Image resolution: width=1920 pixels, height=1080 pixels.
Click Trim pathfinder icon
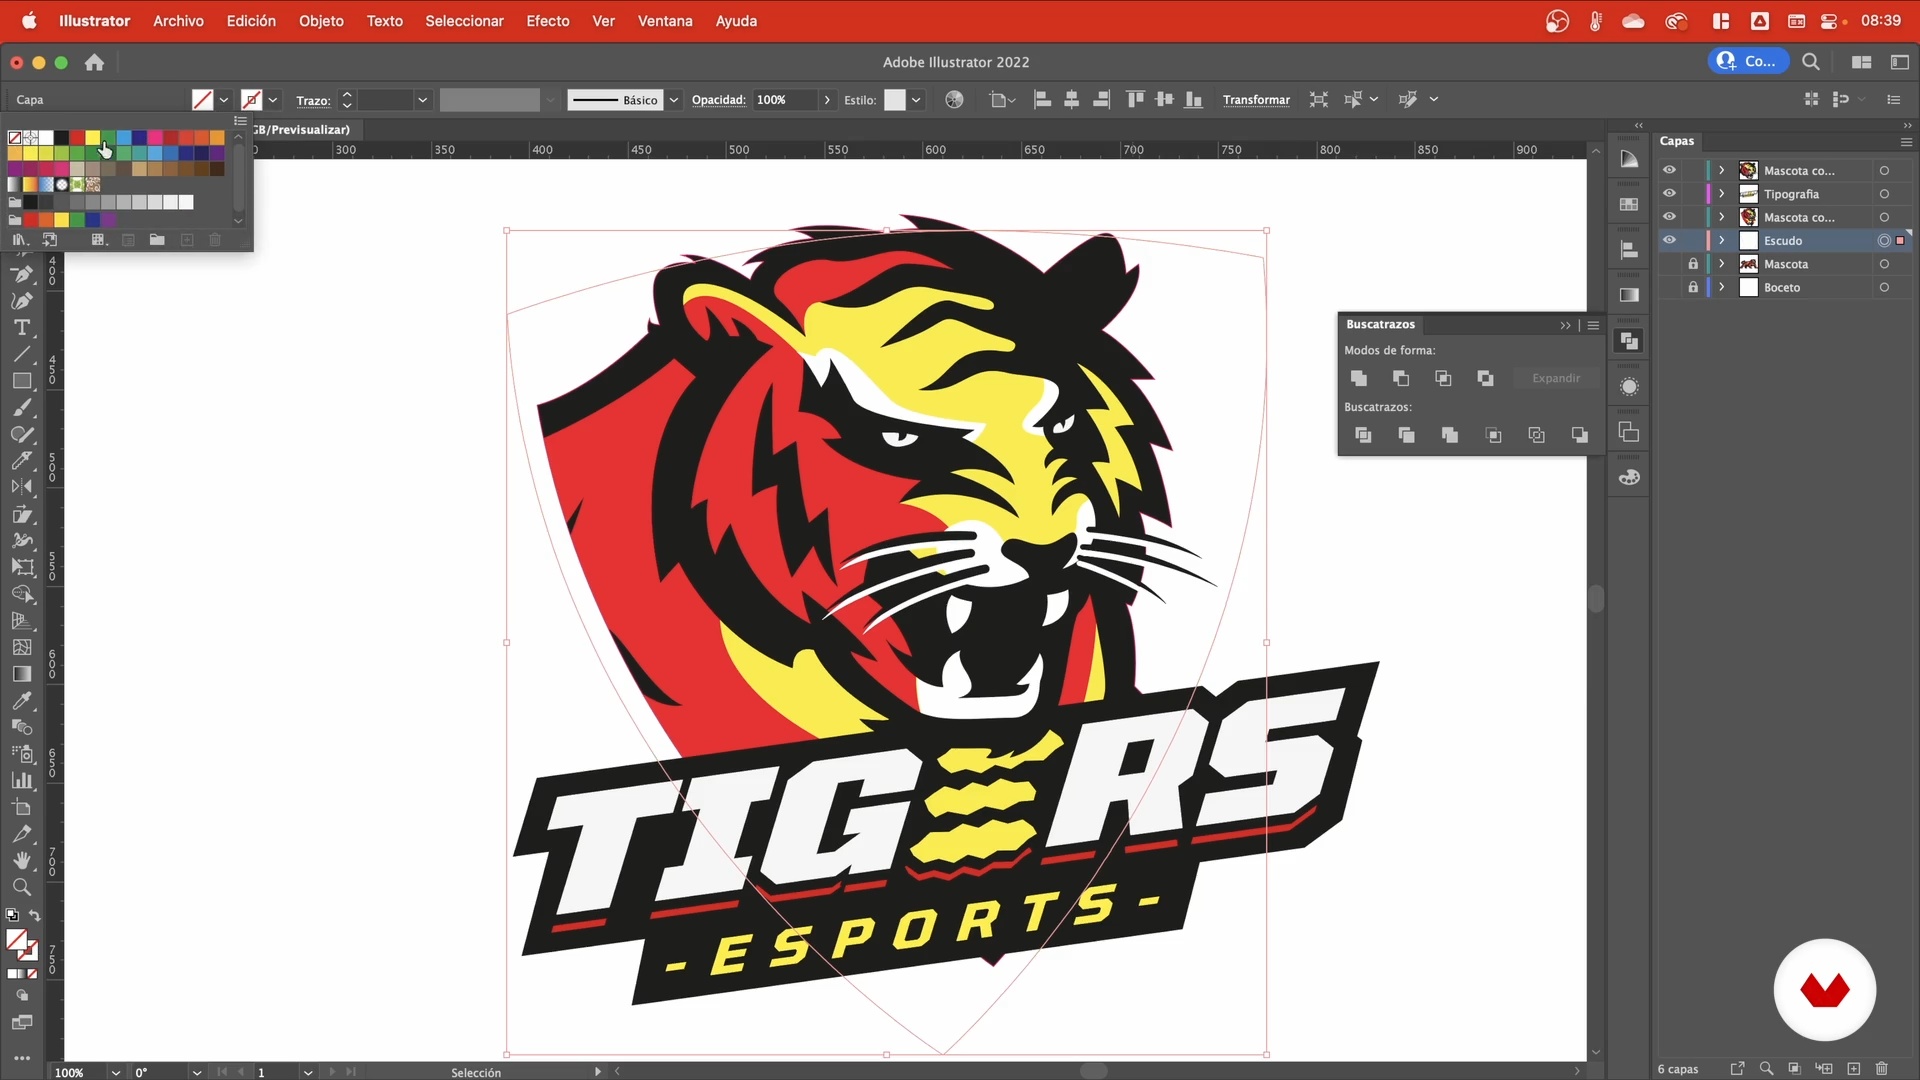coord(1406,435)
